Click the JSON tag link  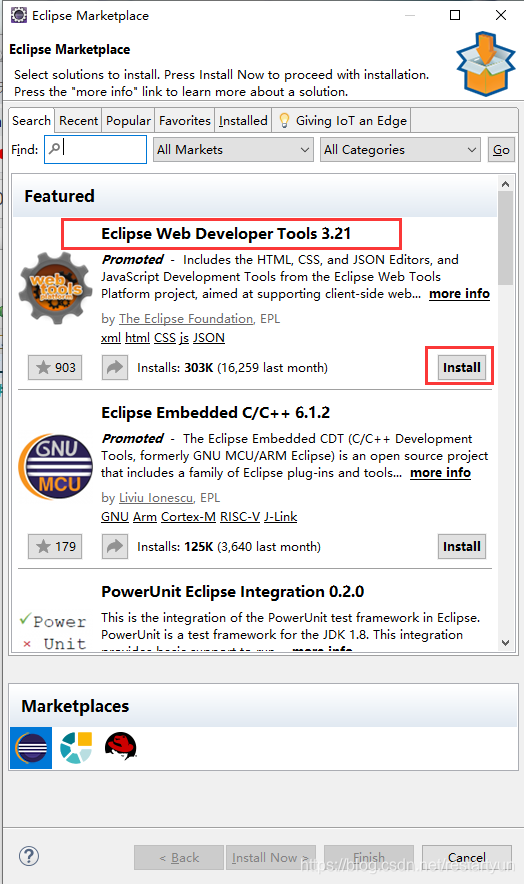209,338
